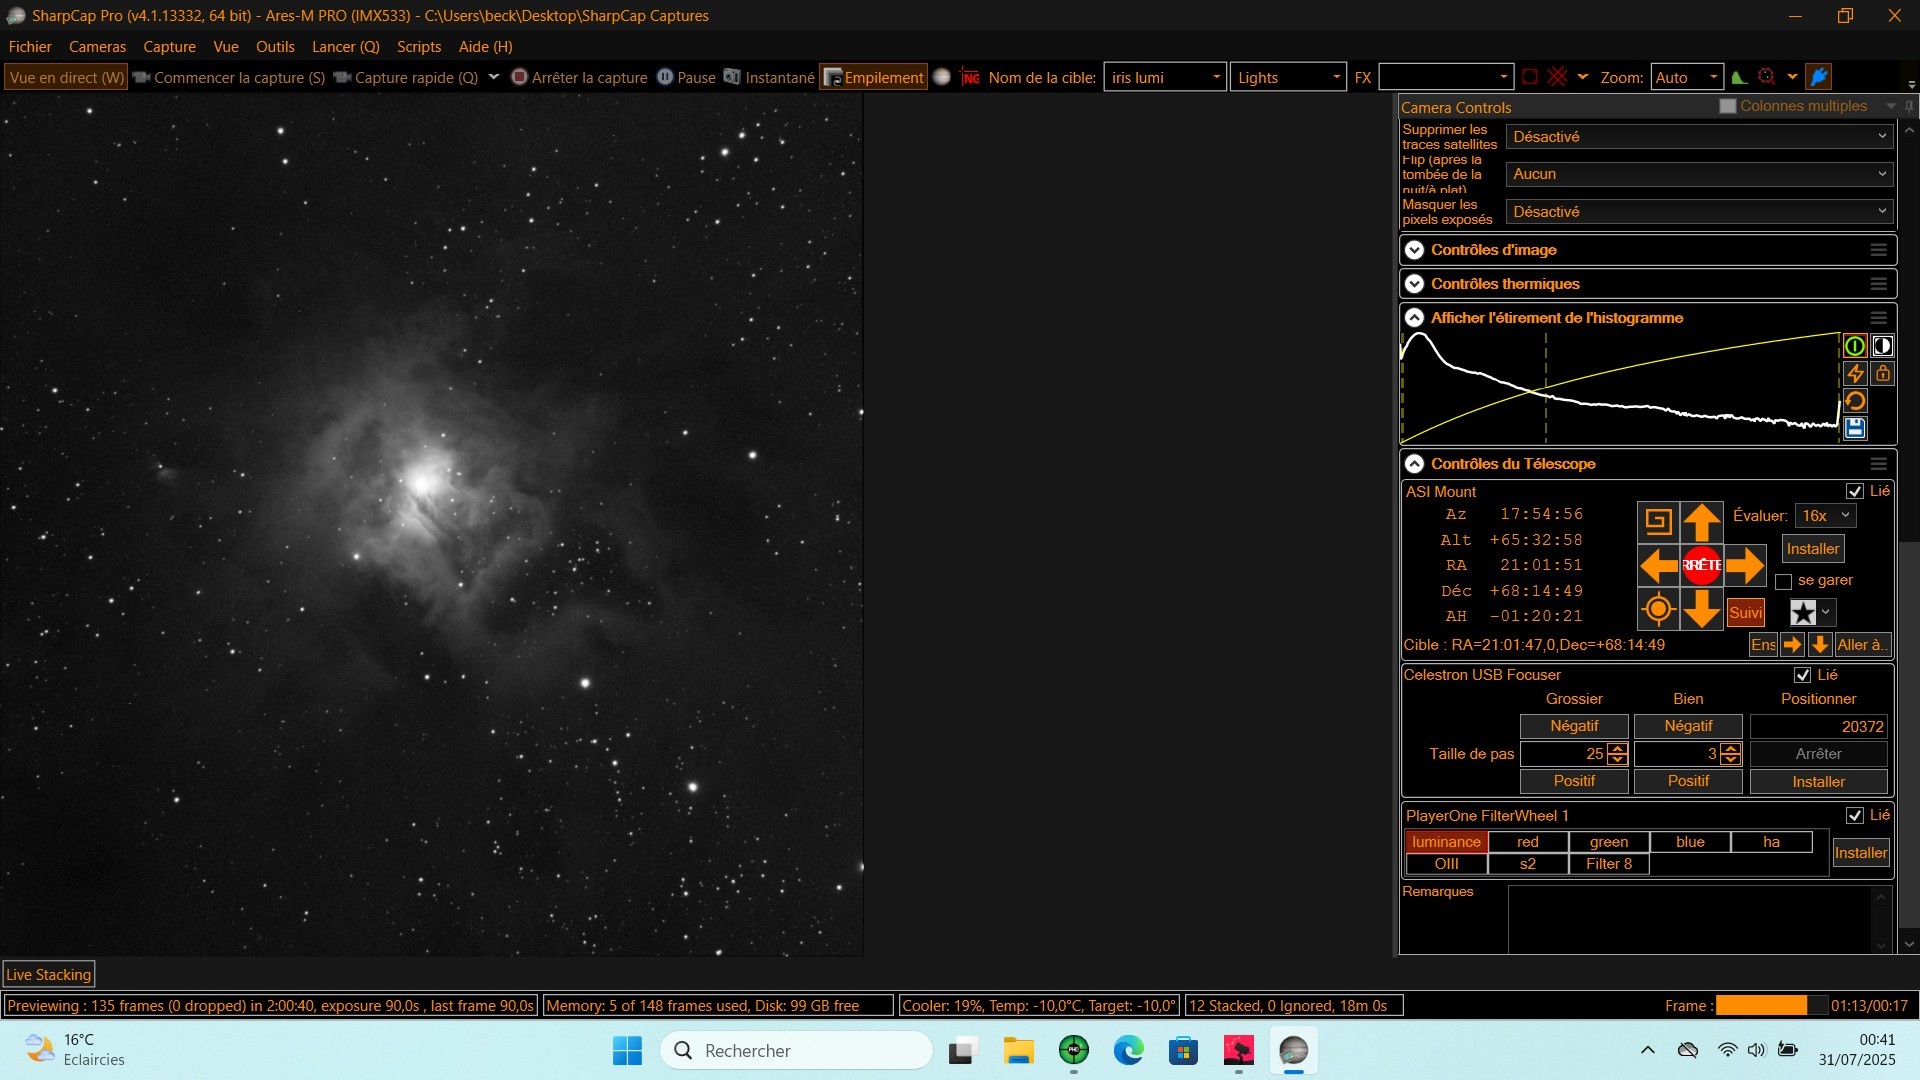Viewport: 1920px width, 1080px height.
Task: Open the 'Évaluer' 16x rate dropdown
Action: [x=1825, y=516]
